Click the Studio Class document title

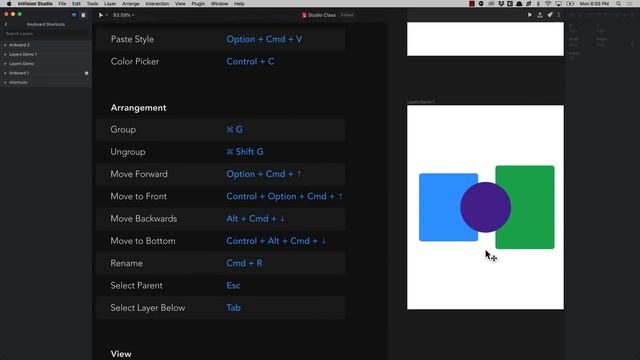coord(322,15)
